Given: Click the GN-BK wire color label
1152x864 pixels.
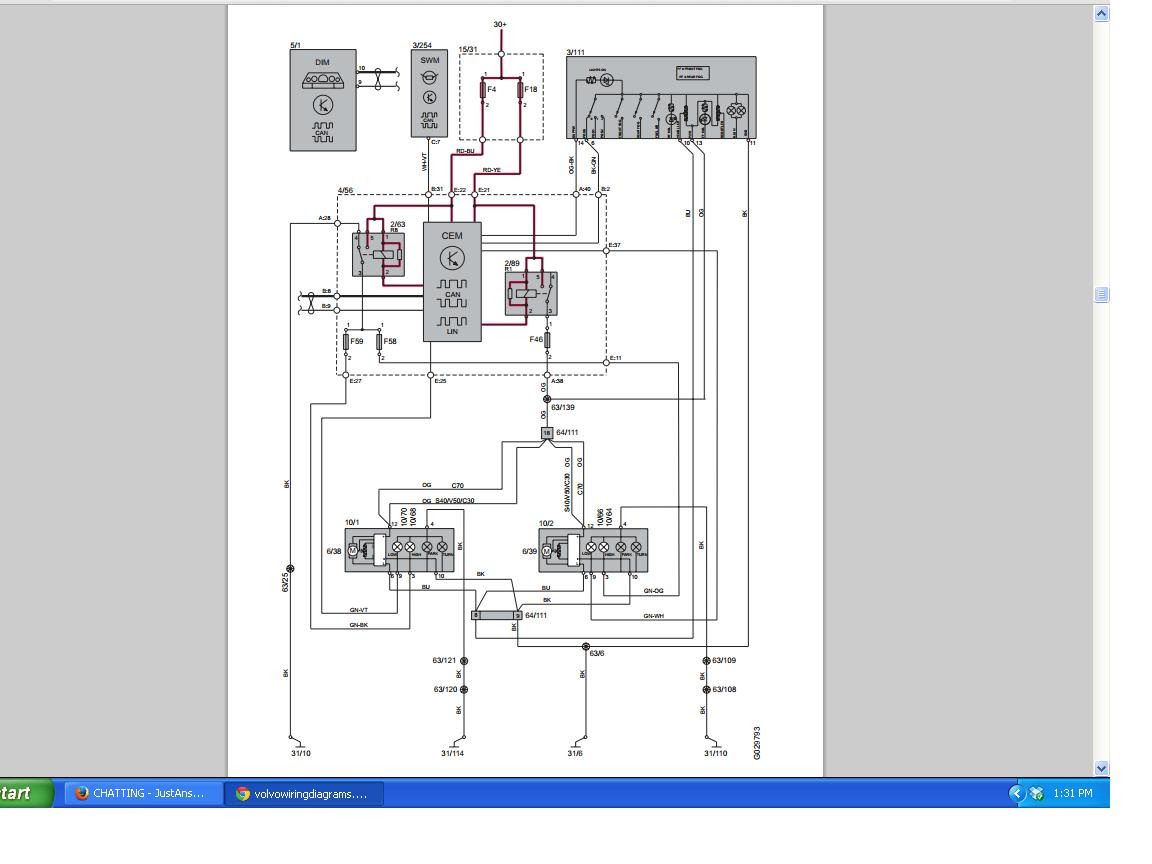Looking at the screenshot, I should click(x=359, y=625).
